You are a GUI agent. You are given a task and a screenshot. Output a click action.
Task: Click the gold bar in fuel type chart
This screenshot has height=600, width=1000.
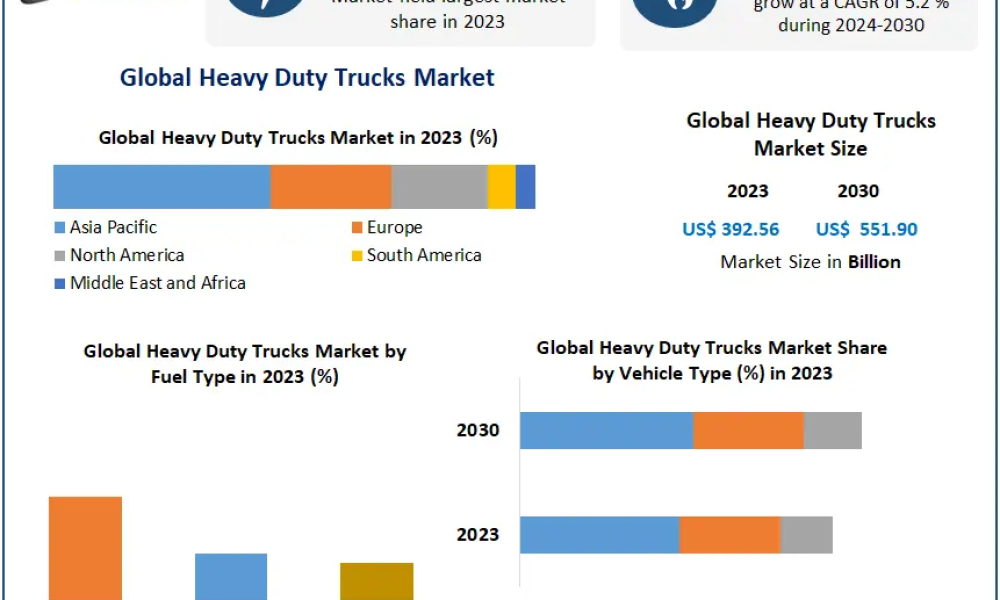point(377,581)
